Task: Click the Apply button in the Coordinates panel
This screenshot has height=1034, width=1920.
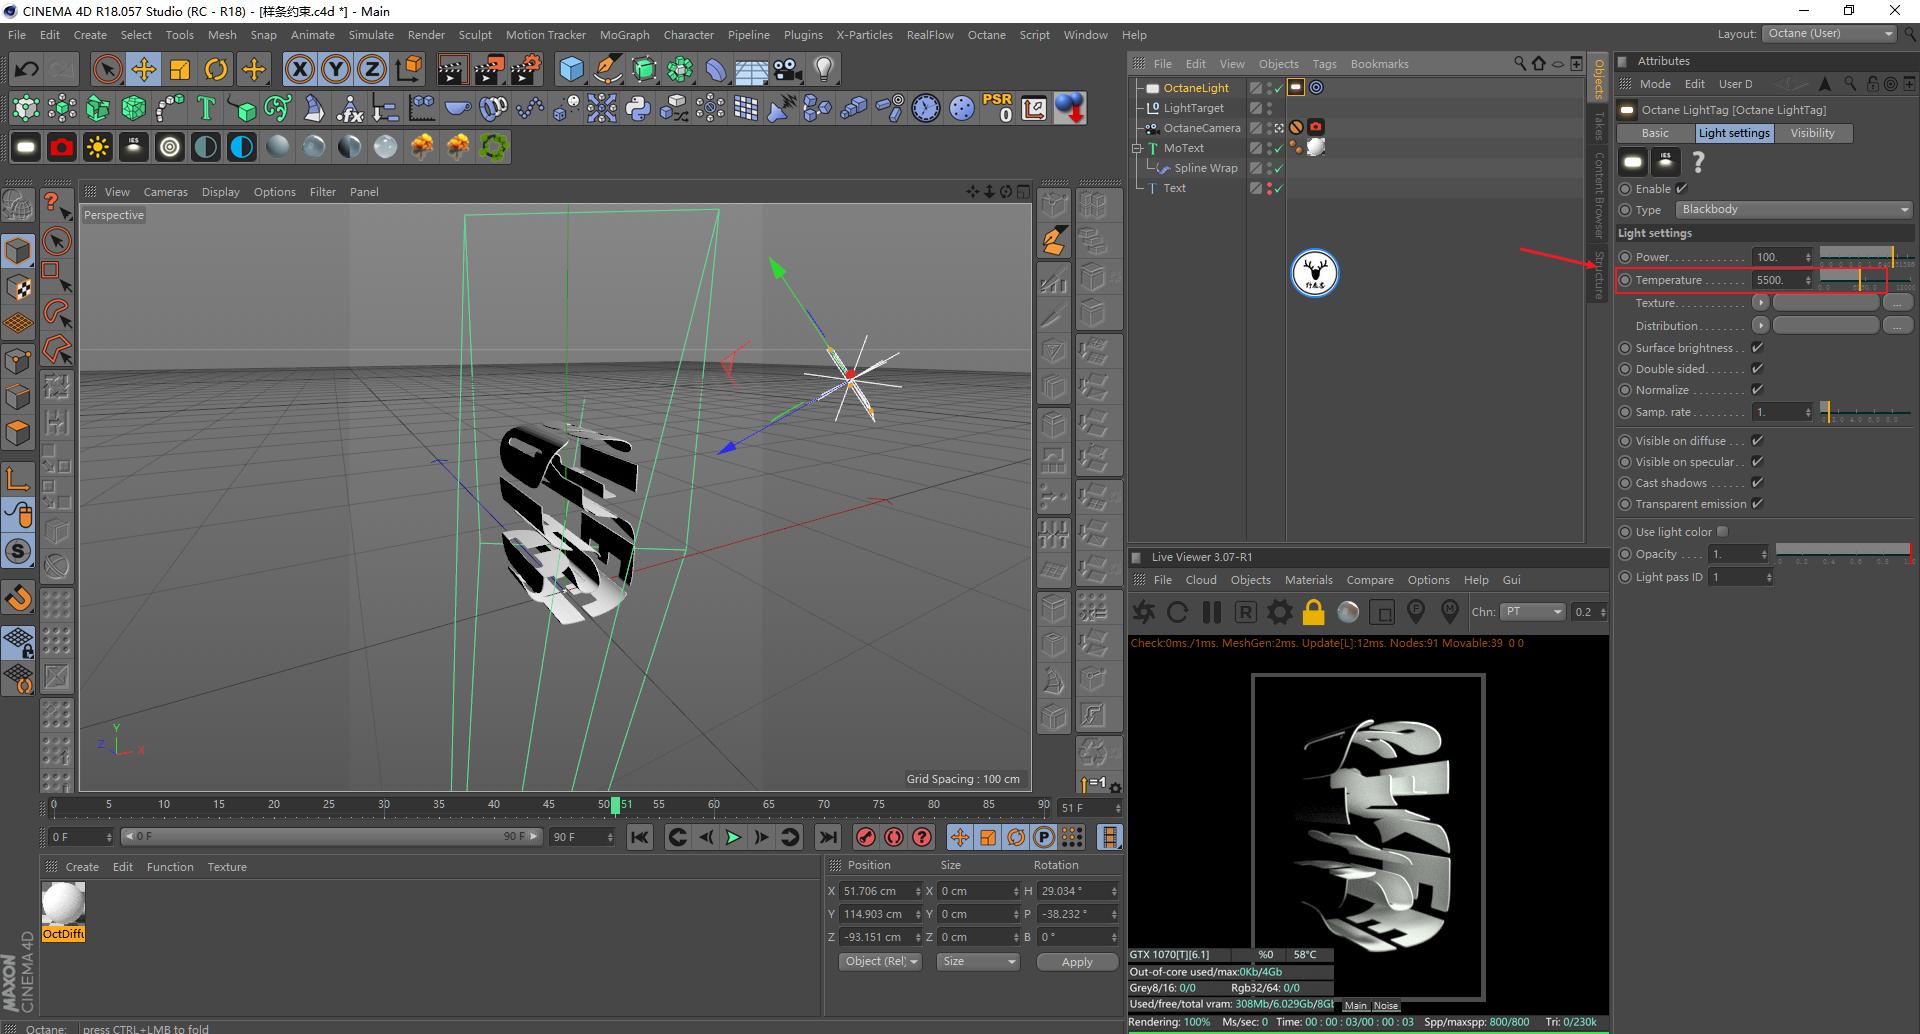Action: pyautogui.click(x=1077, y=961)
